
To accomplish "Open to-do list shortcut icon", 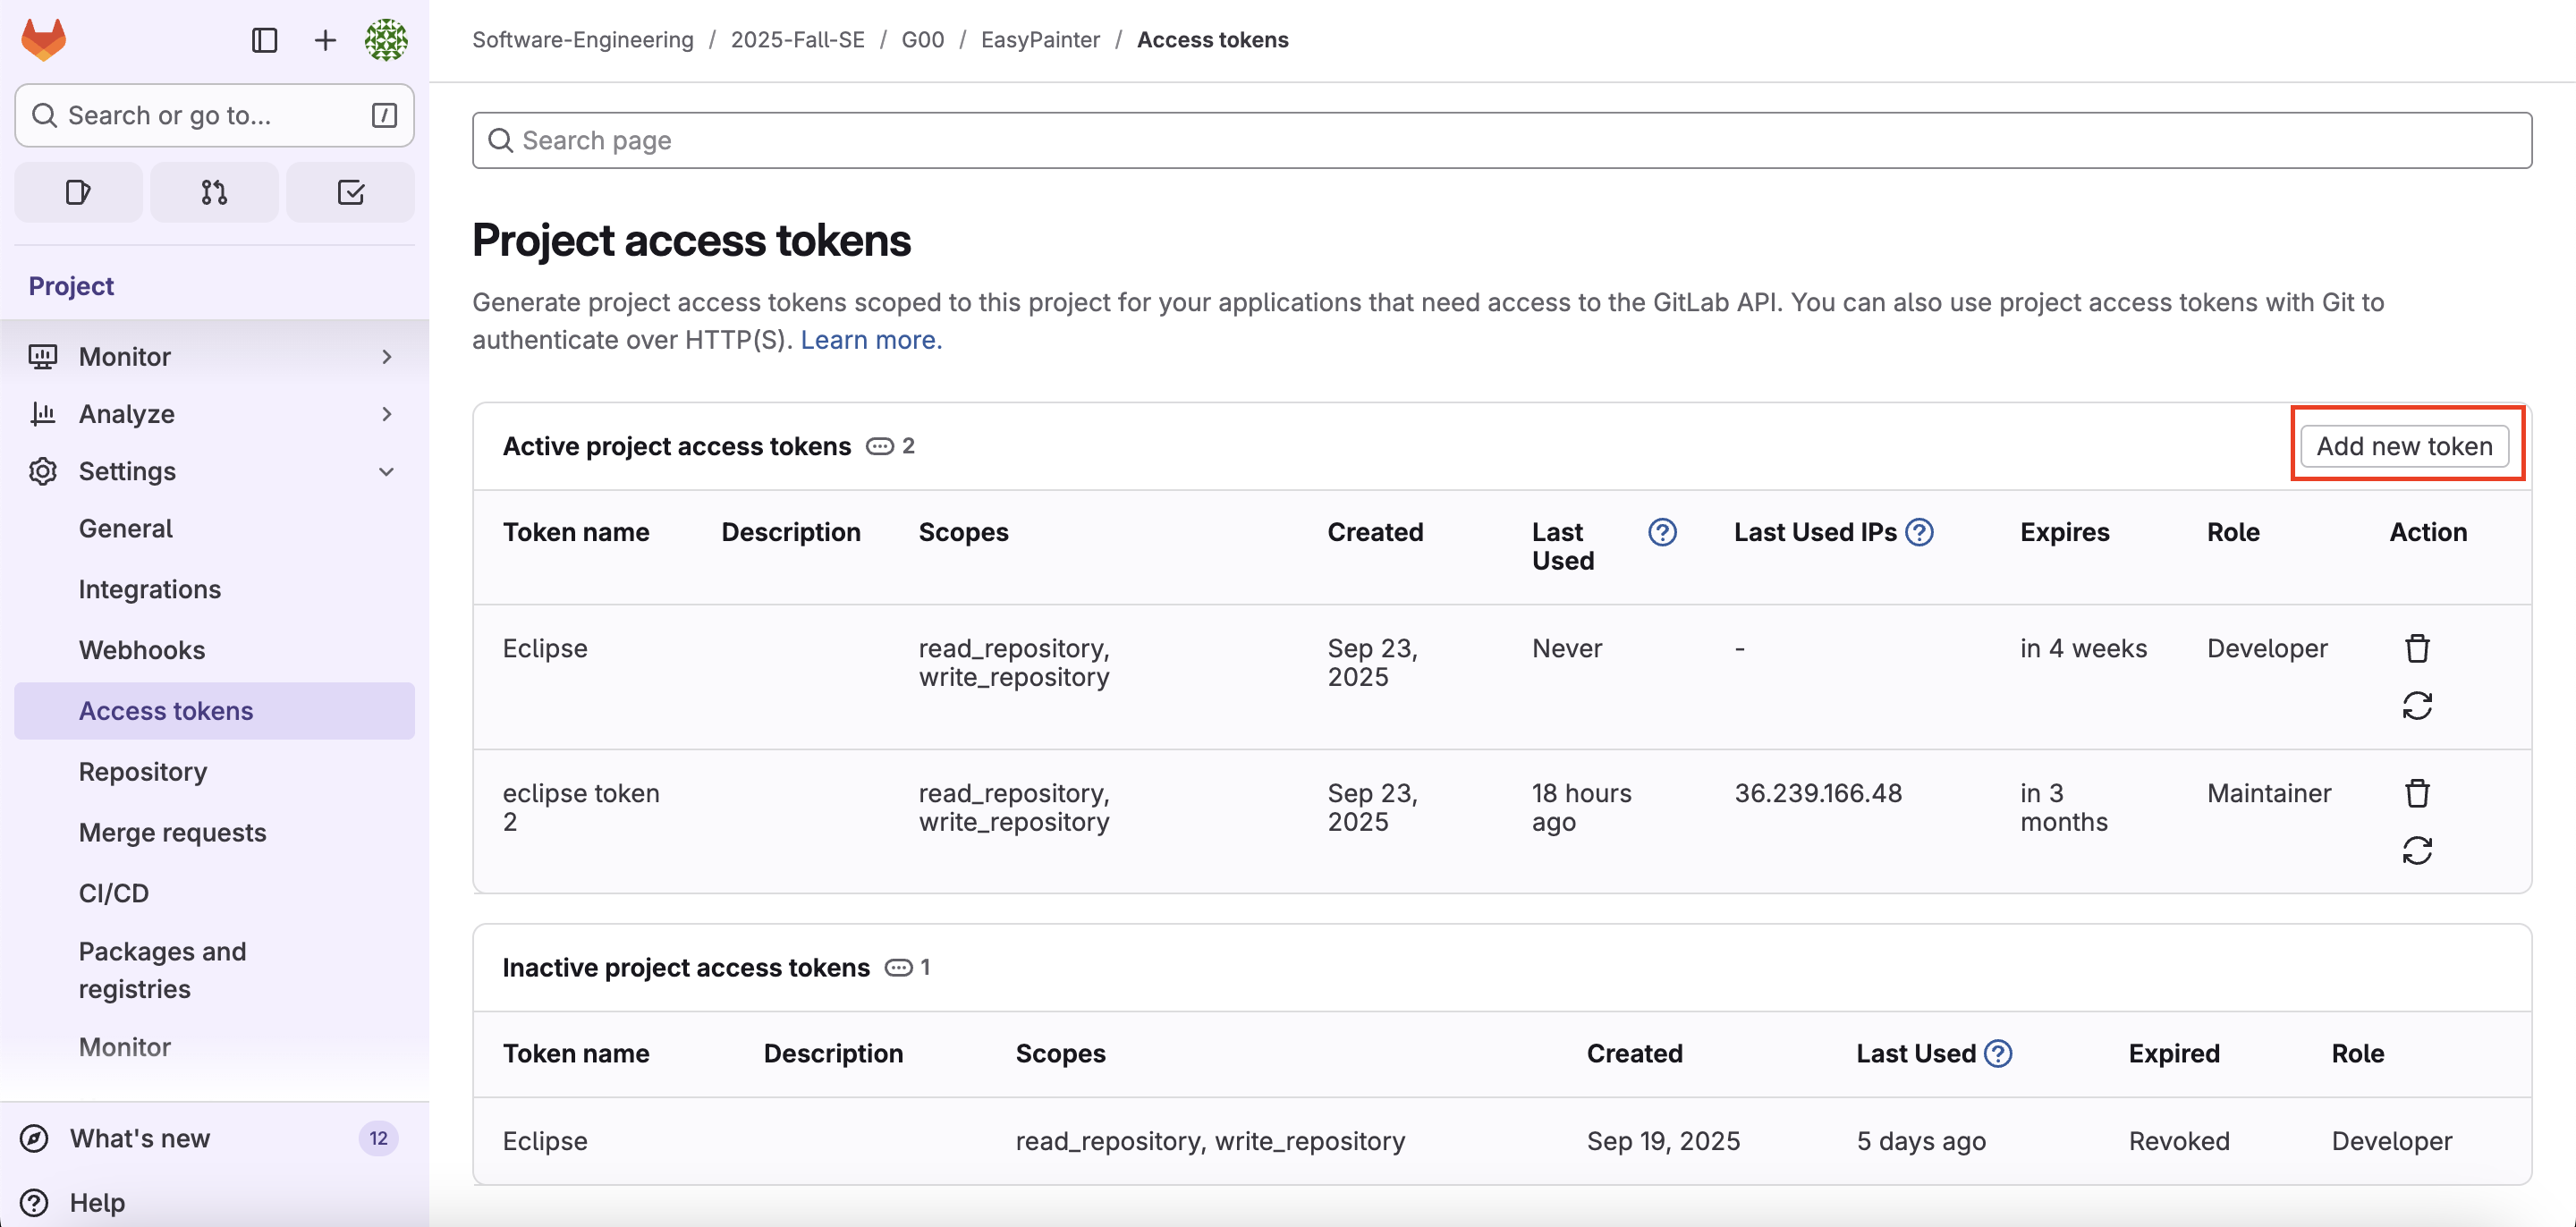I will click(350, 192).
